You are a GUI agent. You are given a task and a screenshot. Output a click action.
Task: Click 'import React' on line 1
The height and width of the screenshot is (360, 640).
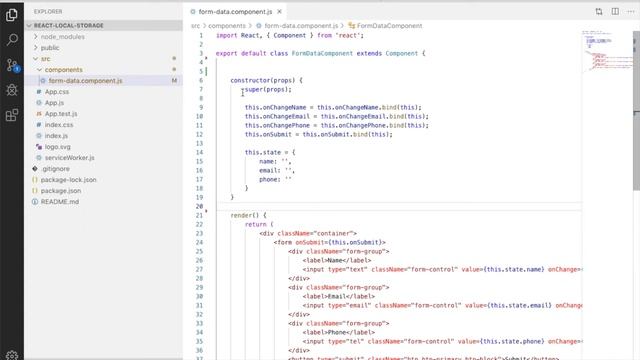coord(238,36)
